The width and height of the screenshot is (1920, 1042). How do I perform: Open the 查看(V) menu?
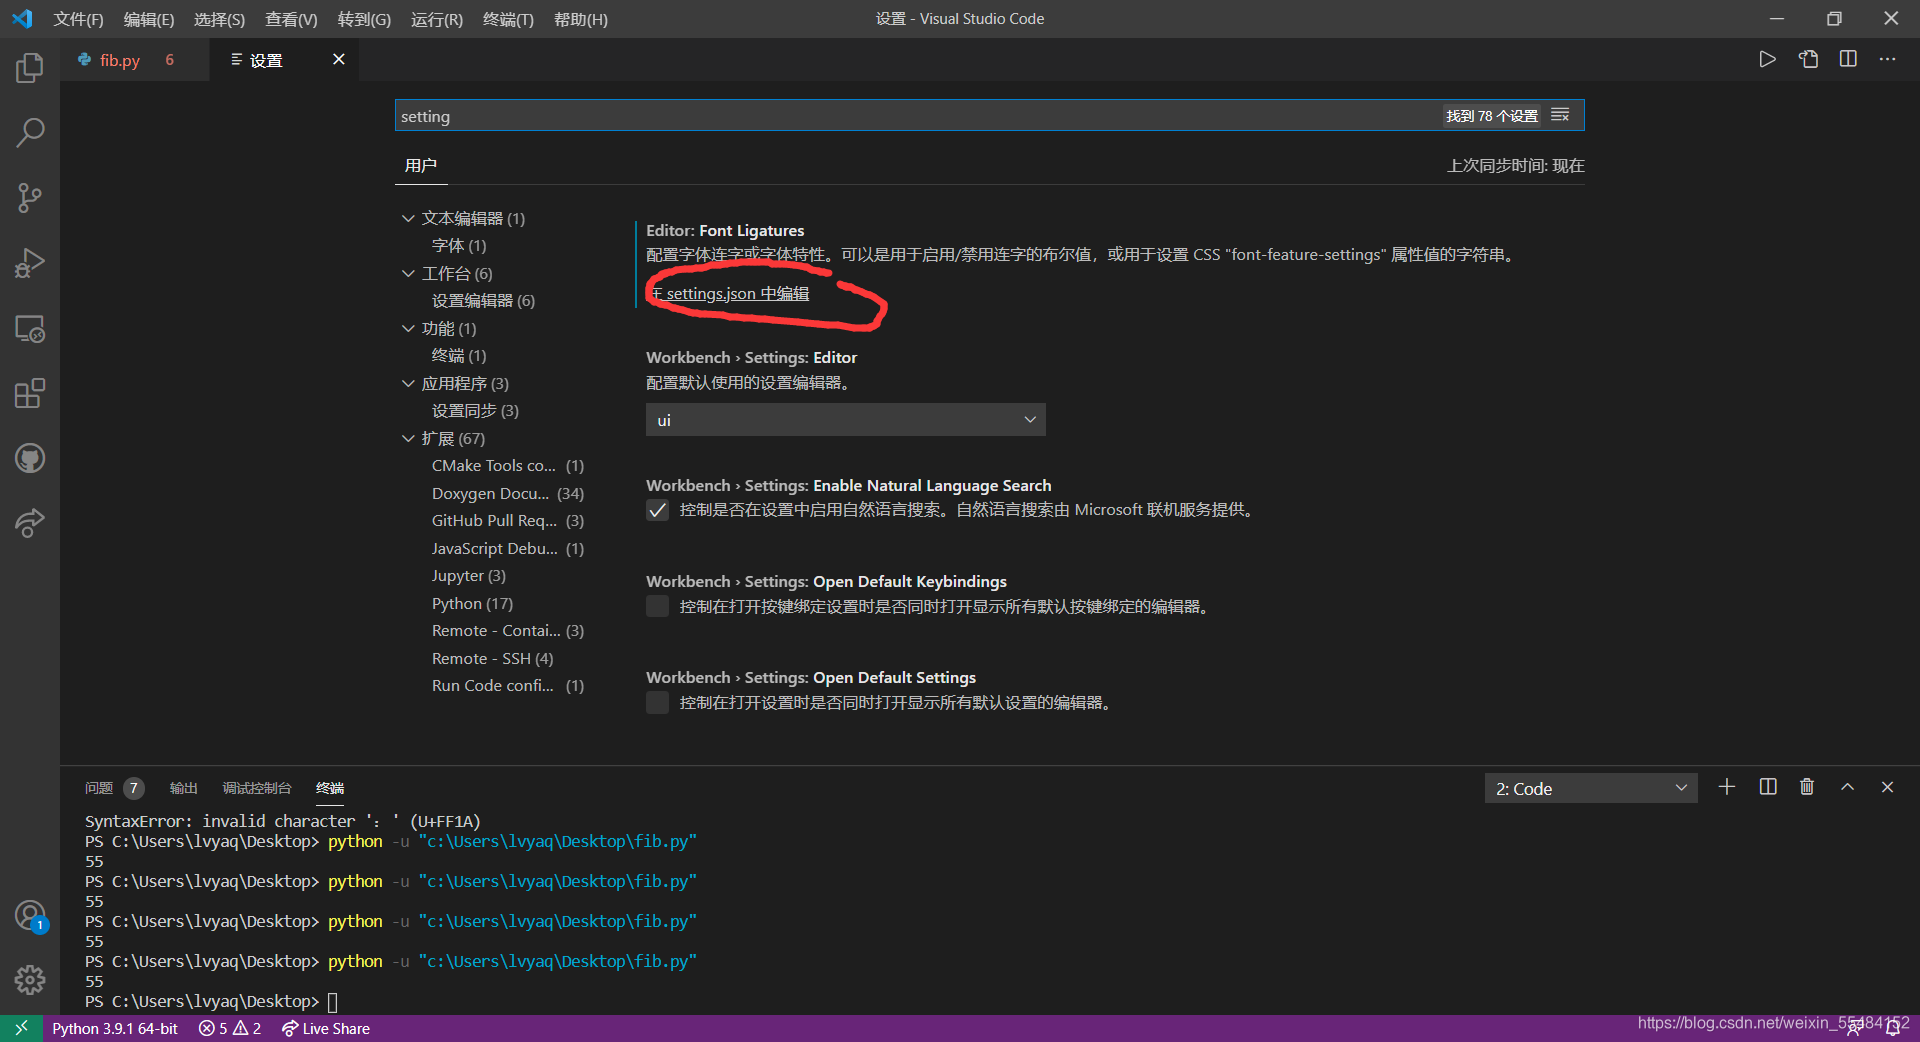(x=291, y=19)
